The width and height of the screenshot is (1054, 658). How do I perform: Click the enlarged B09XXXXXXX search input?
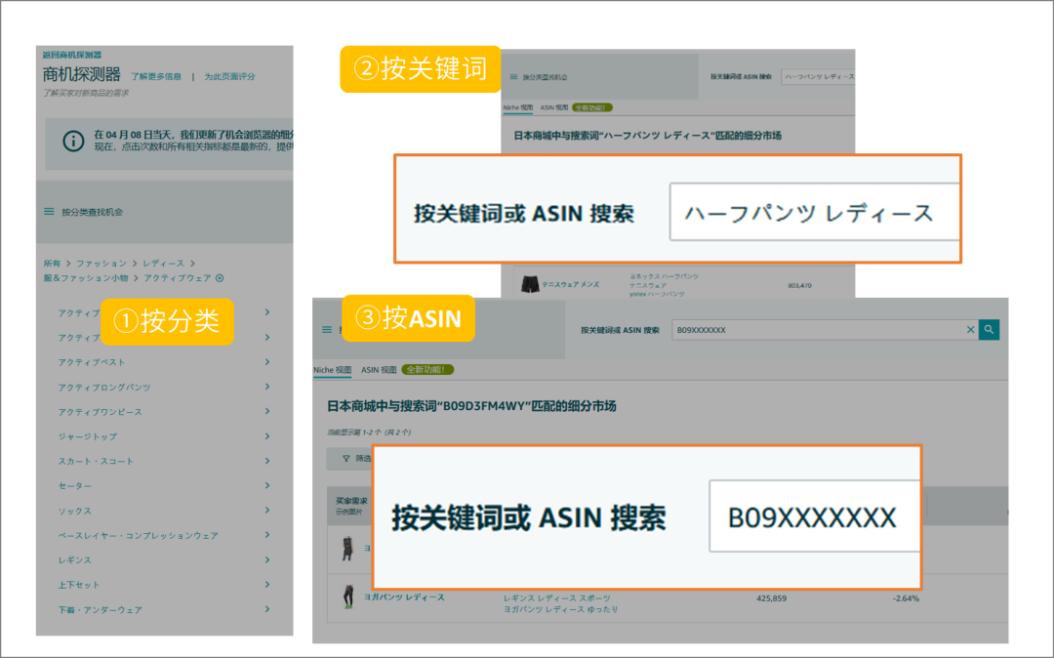[x=812, y=518]
